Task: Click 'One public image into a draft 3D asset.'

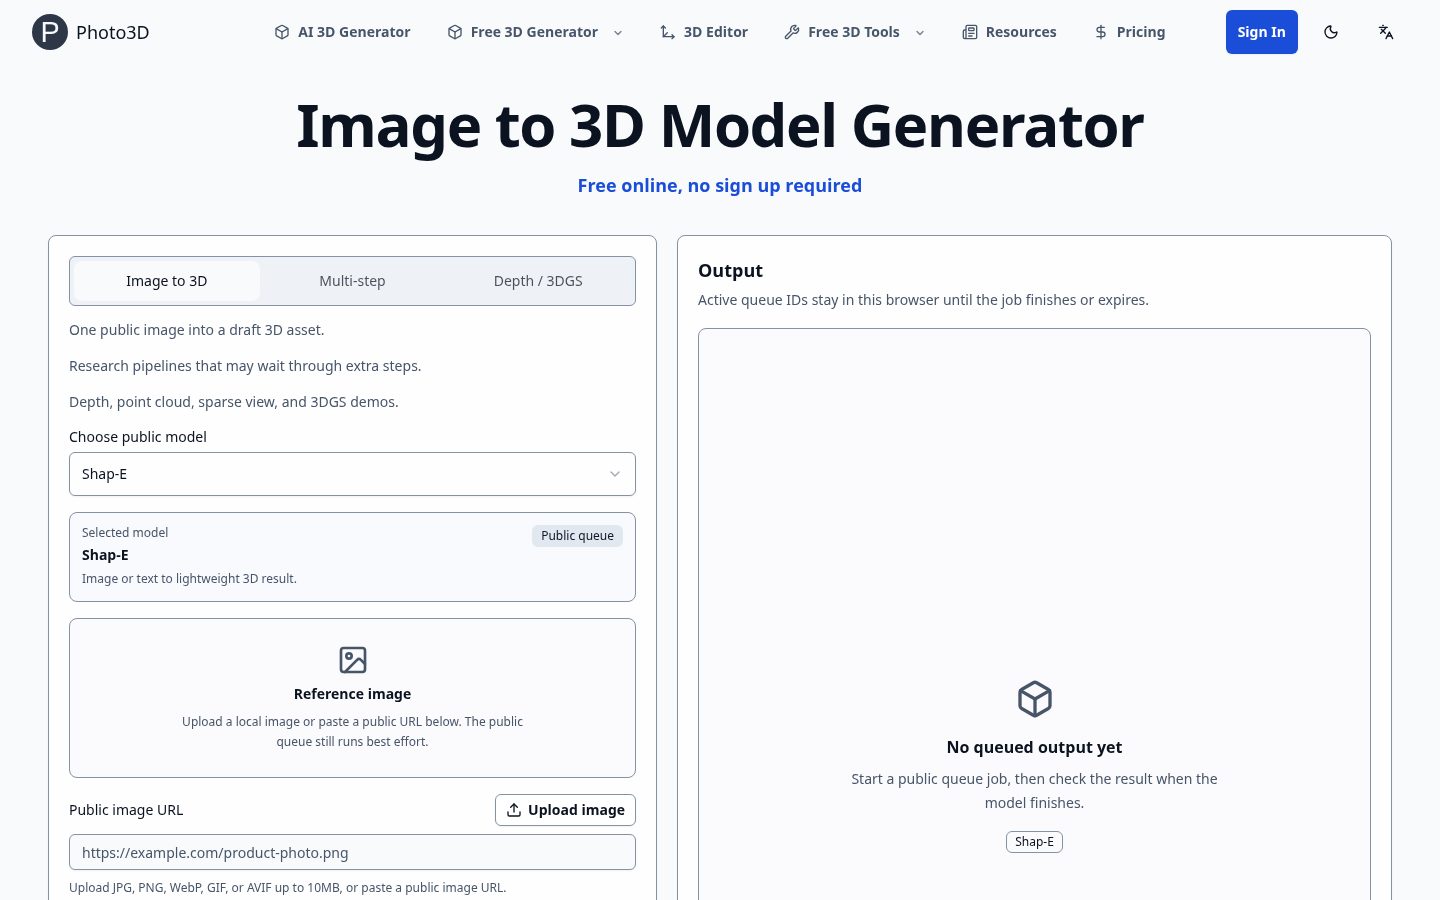Action: (197, 330)
